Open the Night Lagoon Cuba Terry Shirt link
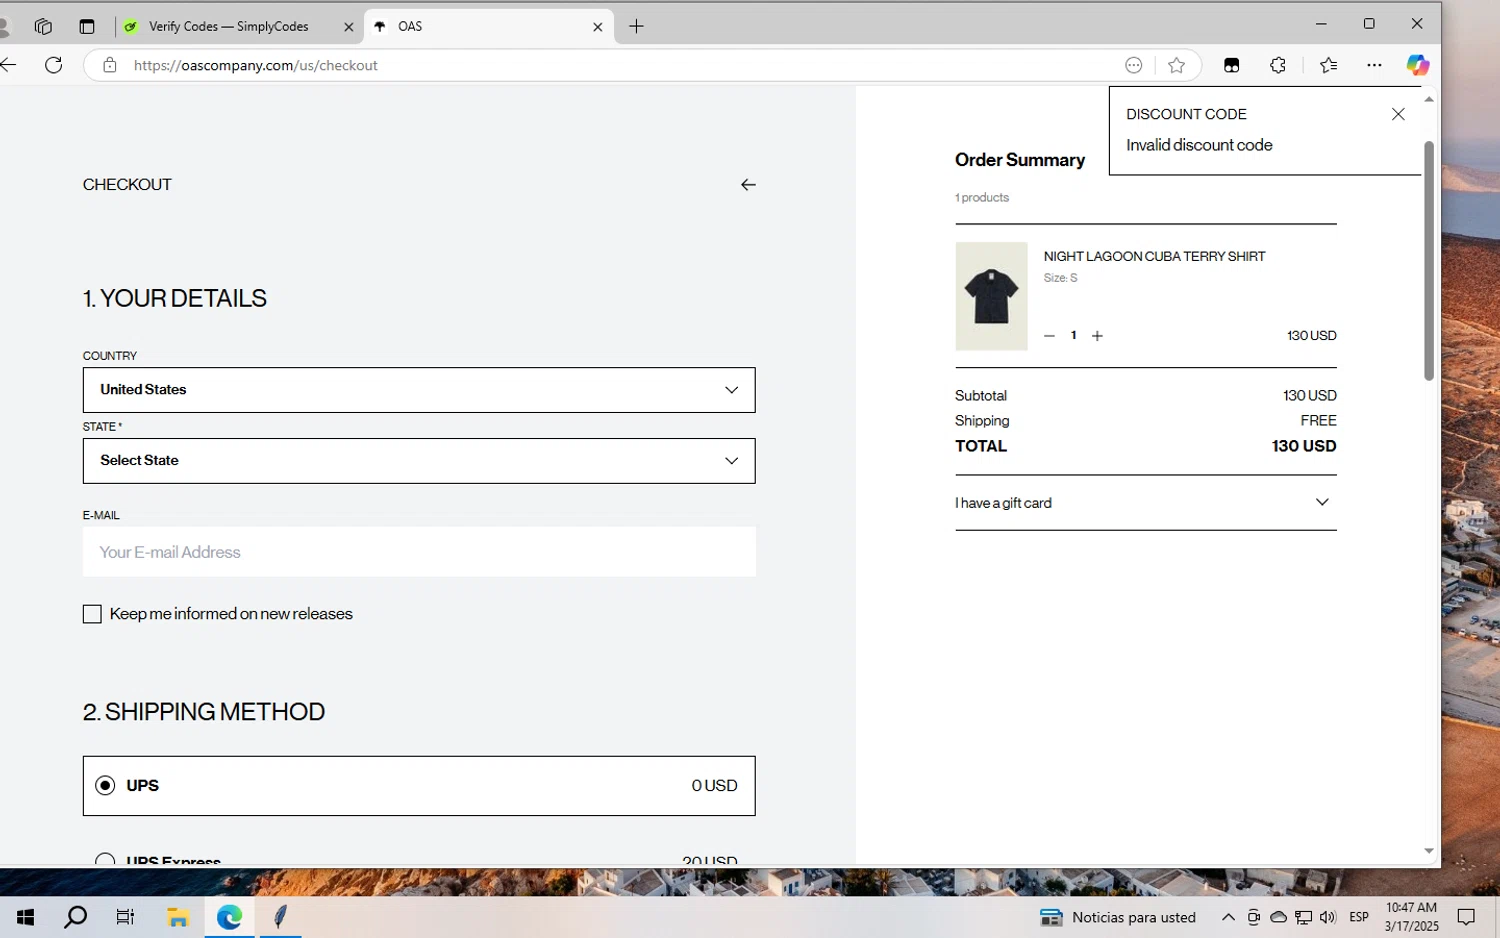The width and height of the screenshot is (1500, 938). click(x=1154, y=256)
